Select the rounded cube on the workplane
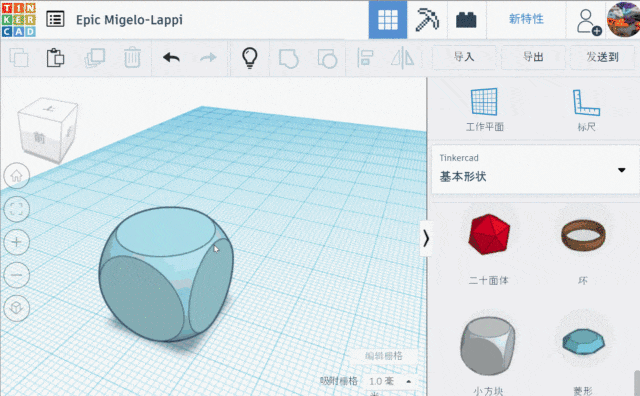The image size is (640, 396). [x=165, y=274]
